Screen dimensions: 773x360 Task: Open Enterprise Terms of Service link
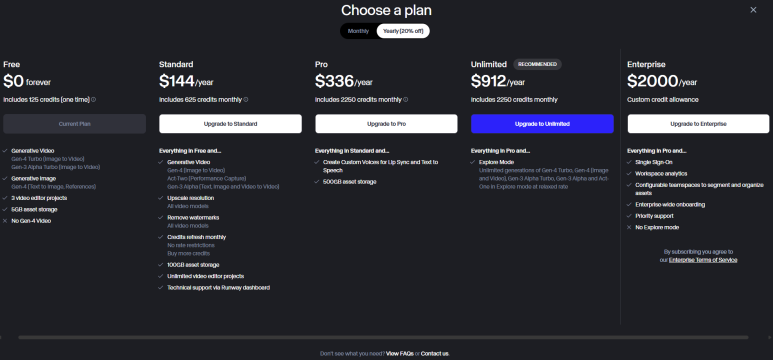pos(703,260)
